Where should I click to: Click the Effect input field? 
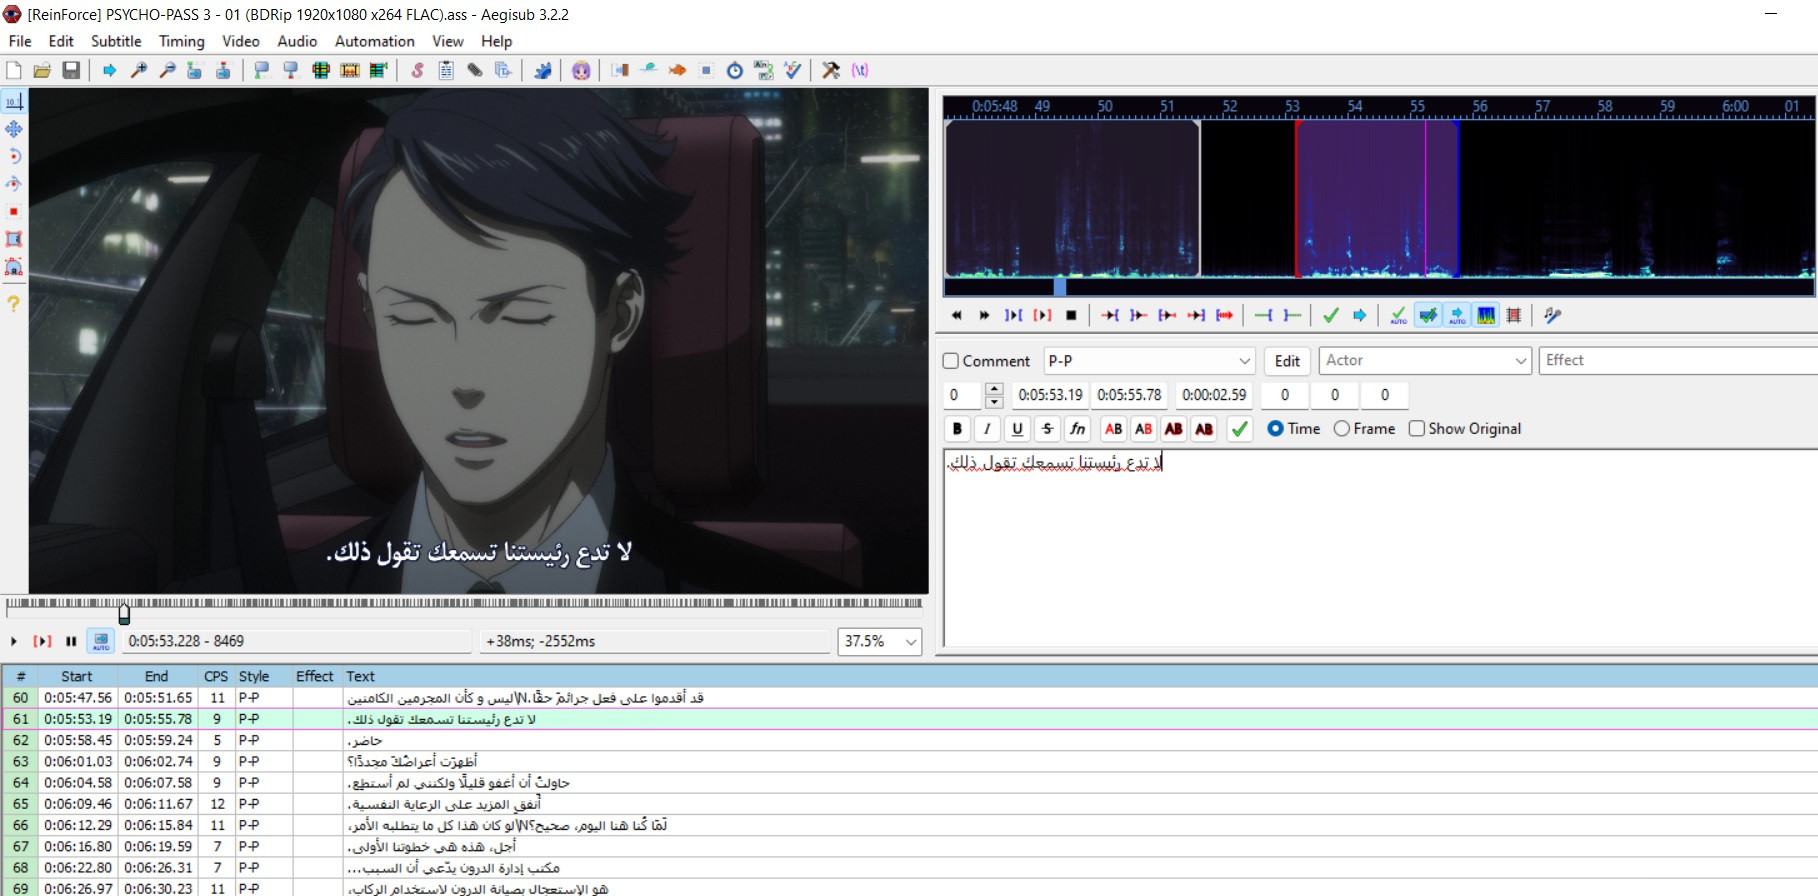tap(1678, 361)
